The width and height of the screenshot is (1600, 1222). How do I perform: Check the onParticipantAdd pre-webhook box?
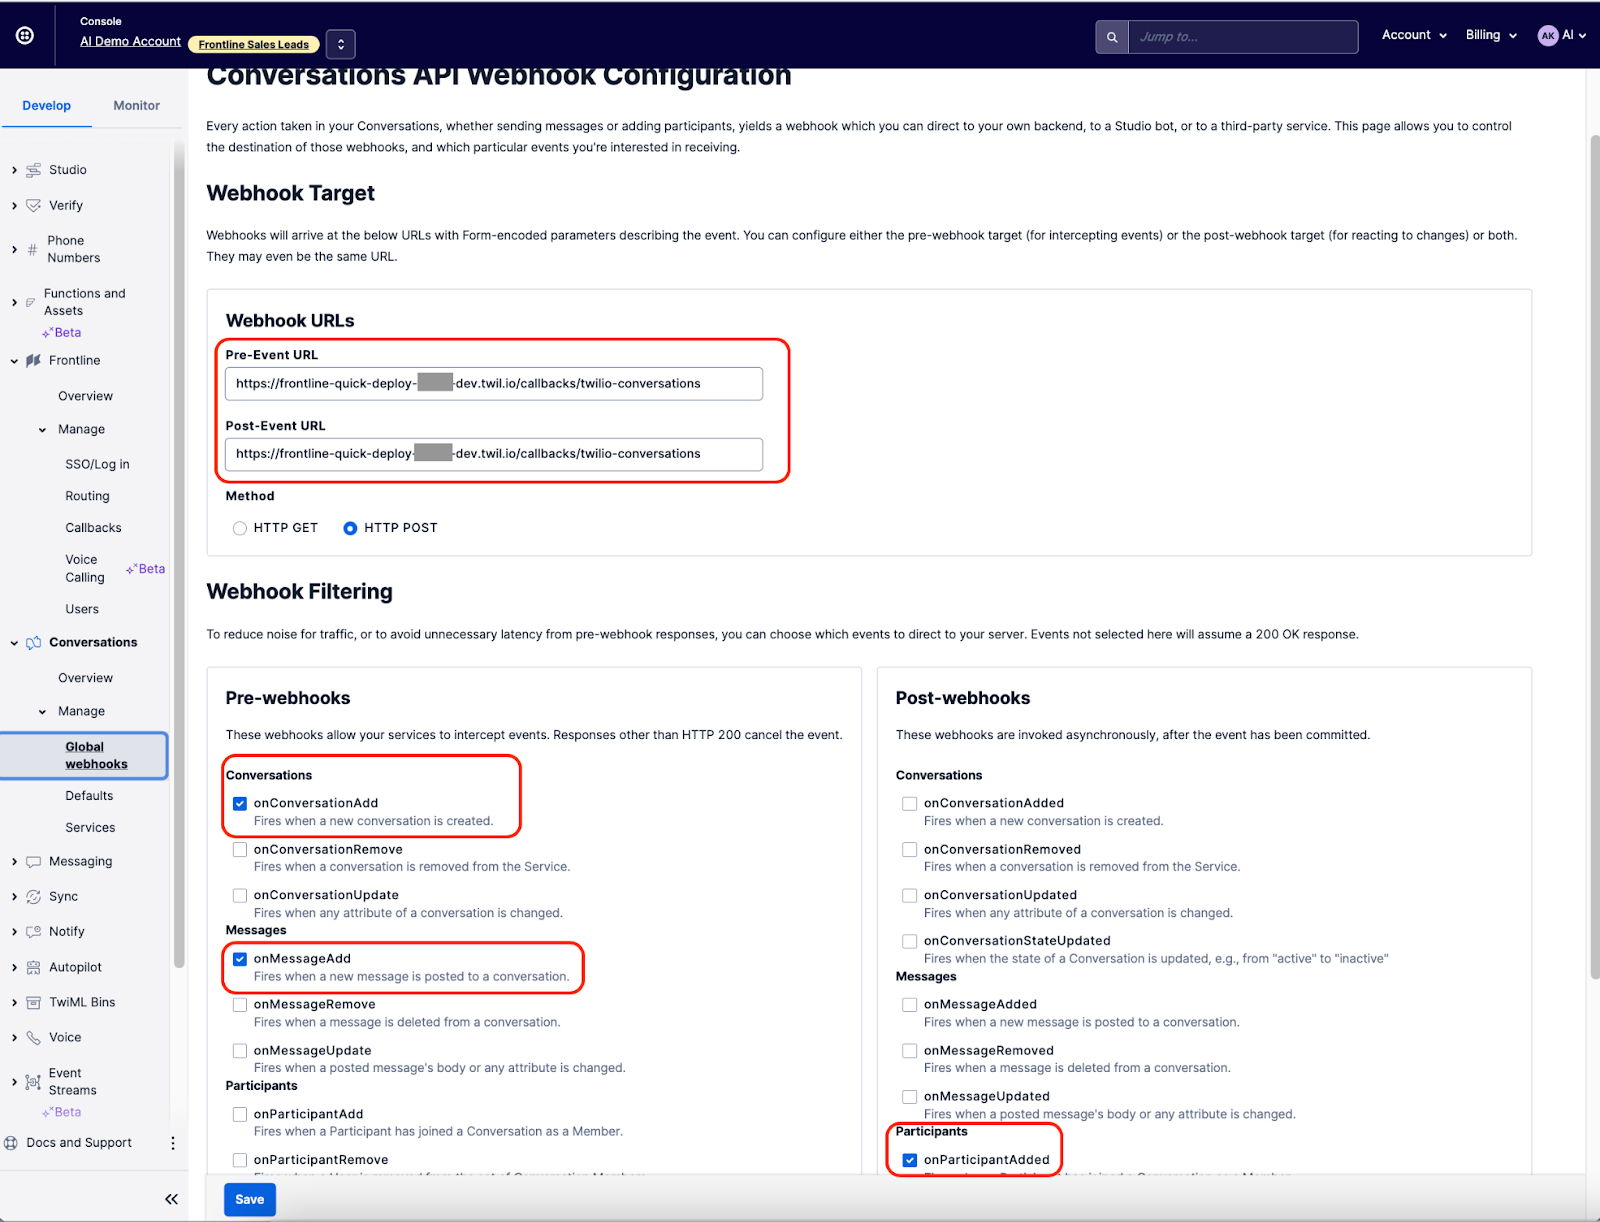pos(240,1114)
